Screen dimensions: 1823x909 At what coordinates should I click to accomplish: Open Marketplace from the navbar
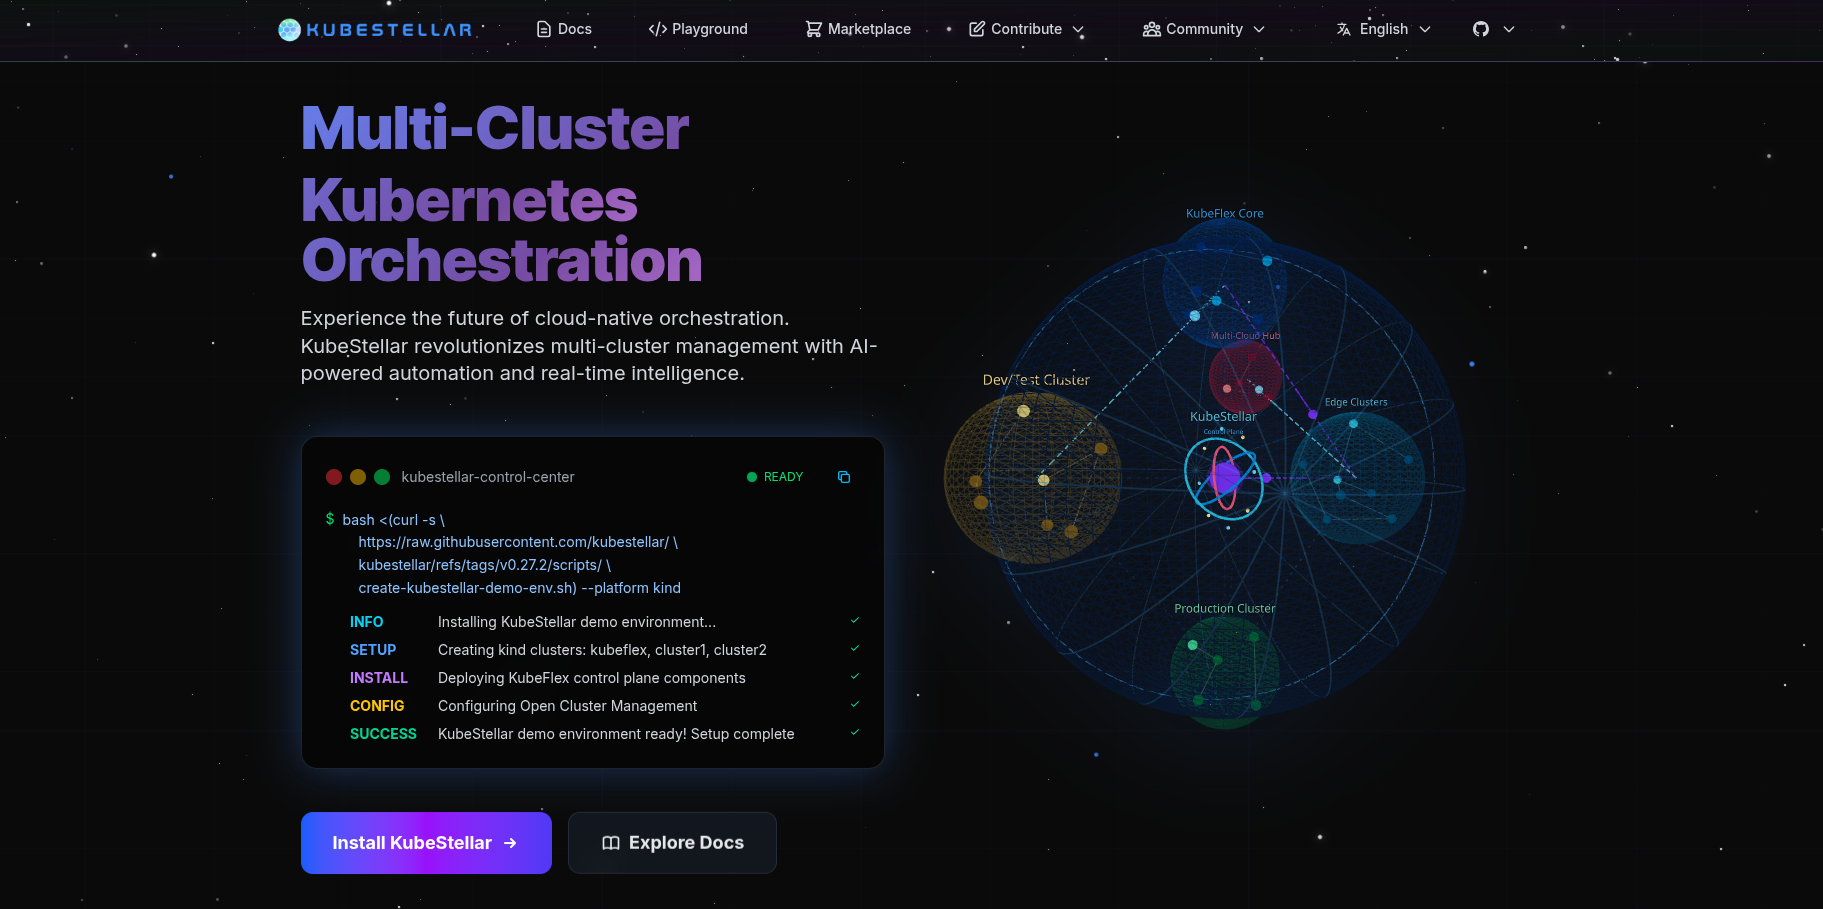tap(858, 29)
